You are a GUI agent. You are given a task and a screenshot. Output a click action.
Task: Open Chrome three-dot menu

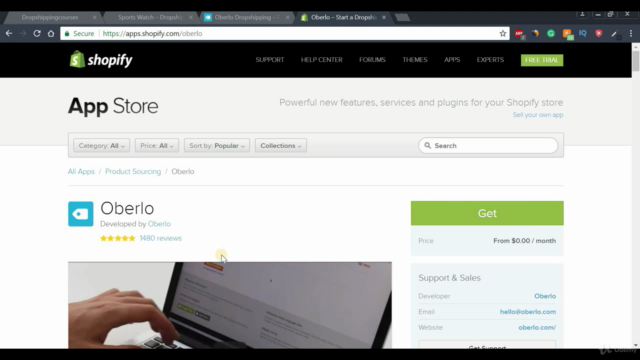[631, 33]
